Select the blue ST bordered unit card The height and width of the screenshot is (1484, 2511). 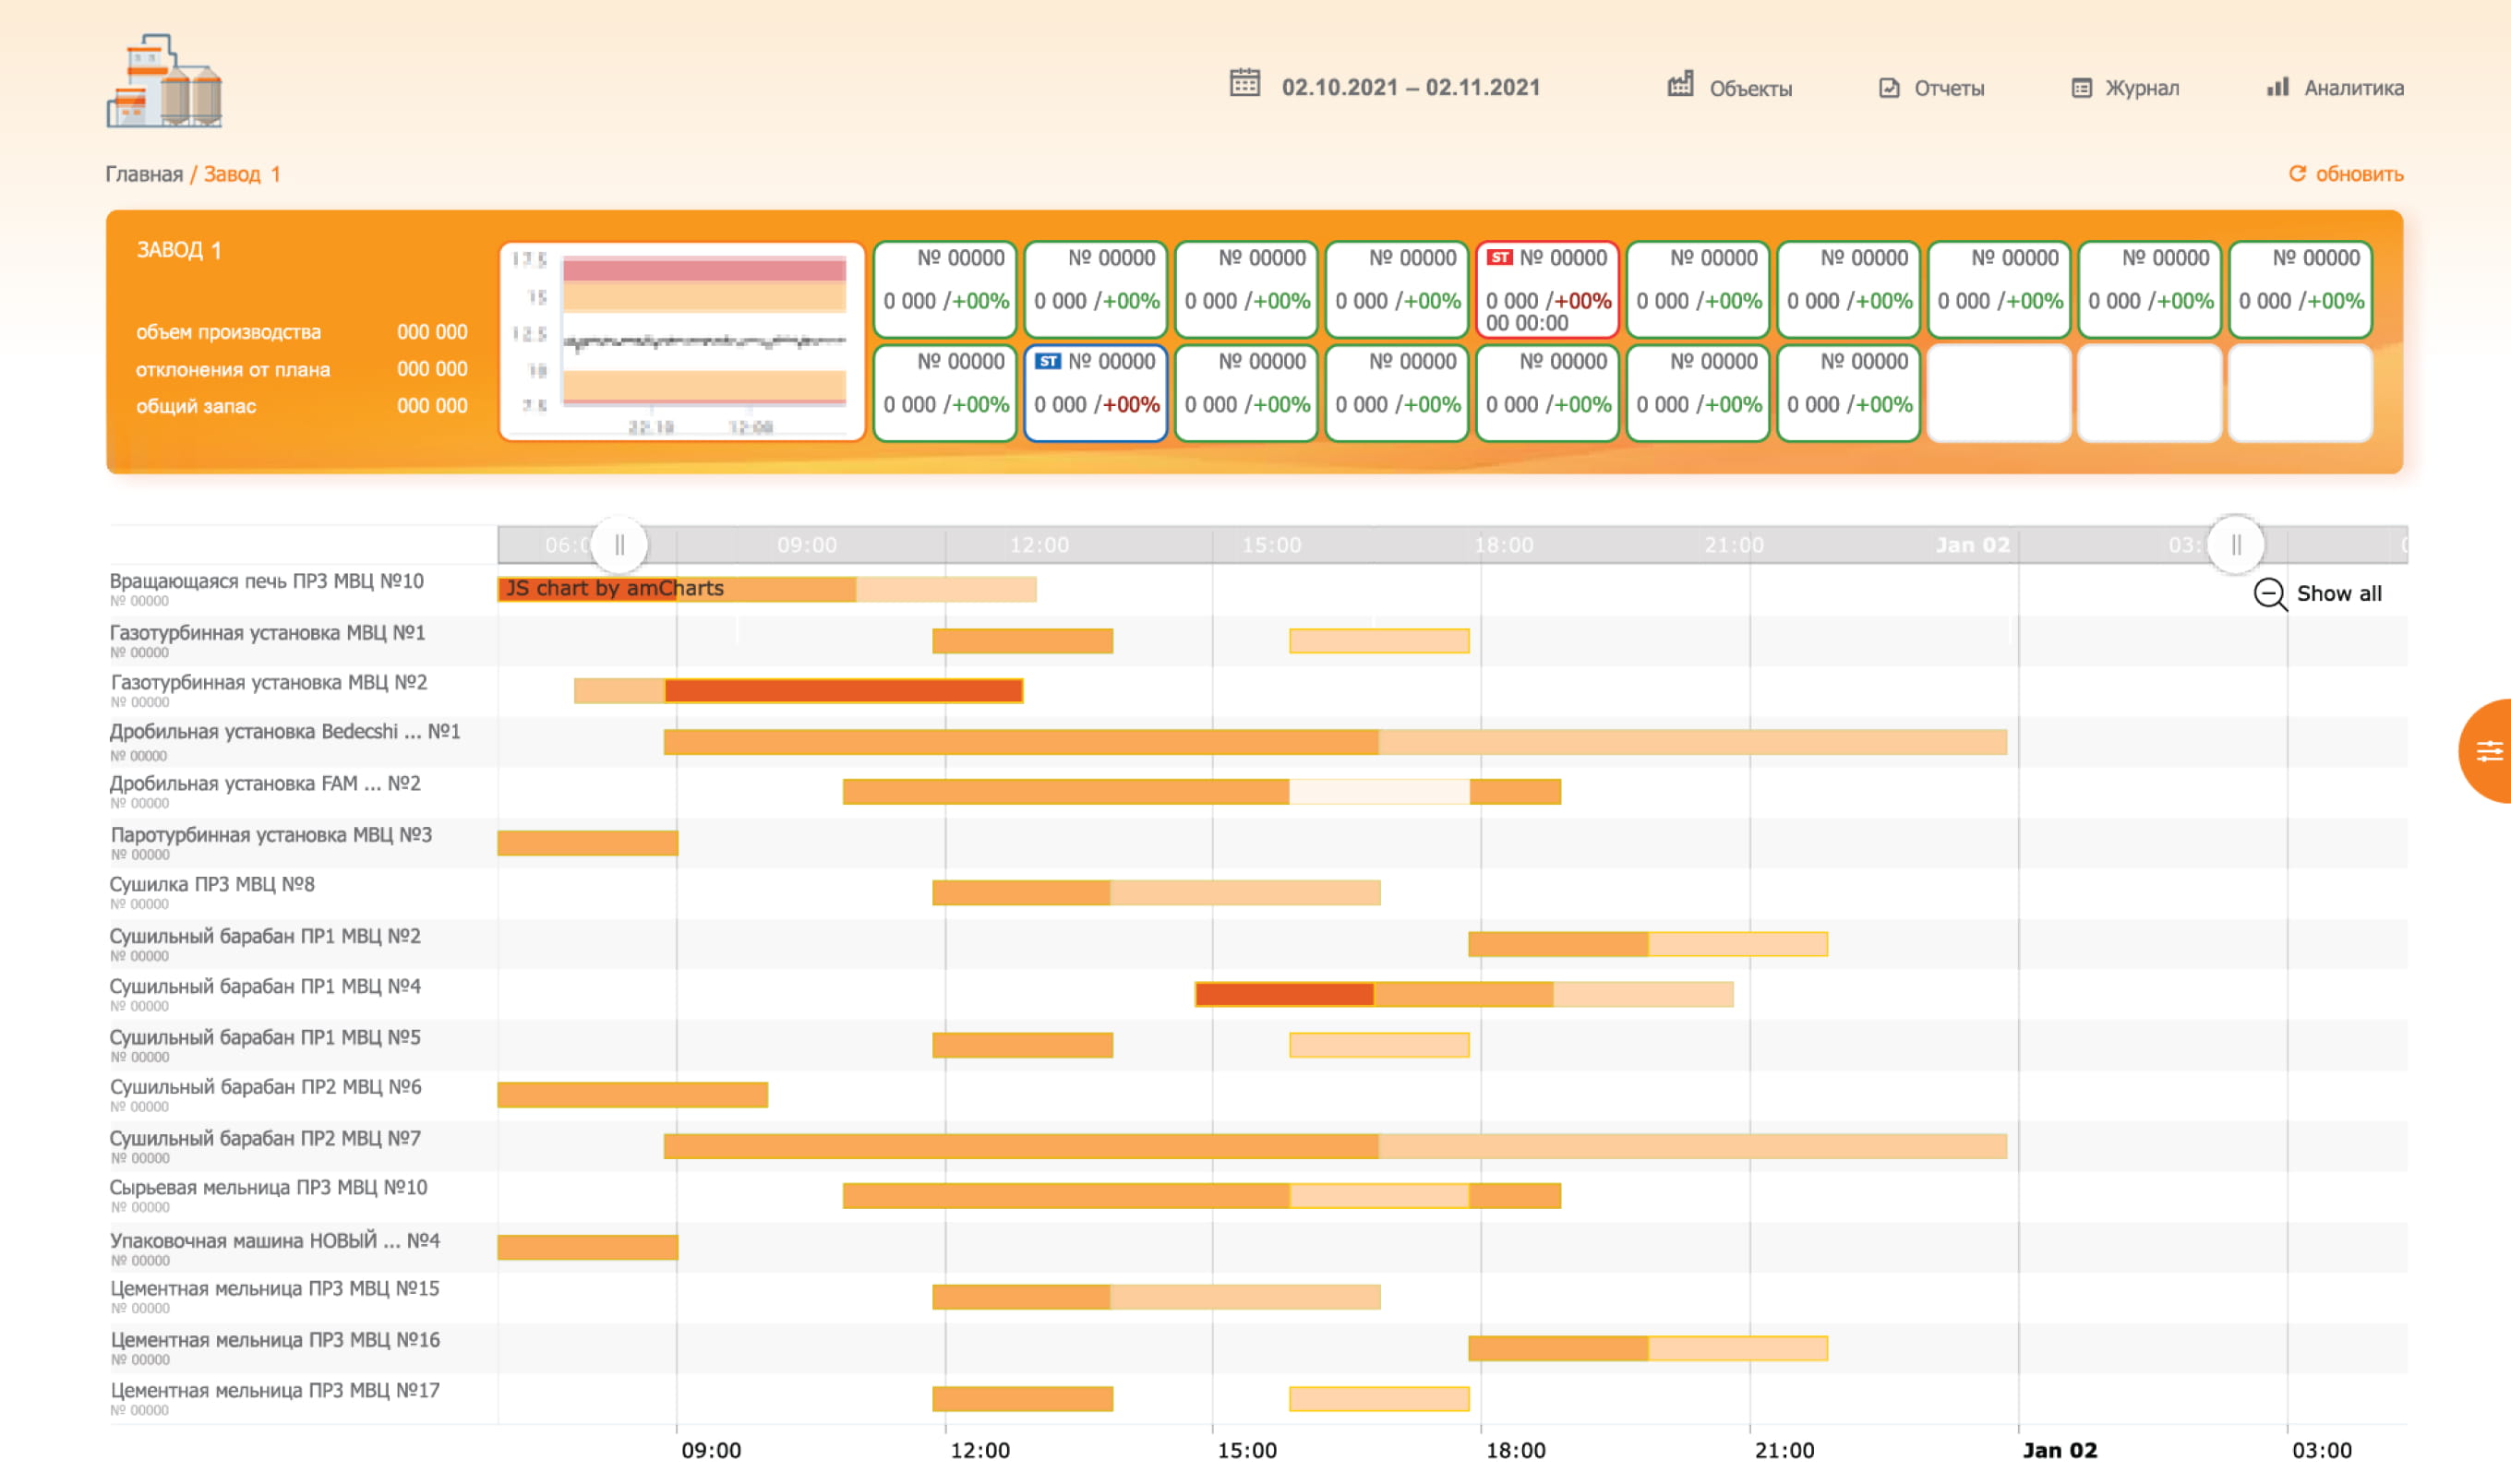click(x=1095, y=393)
